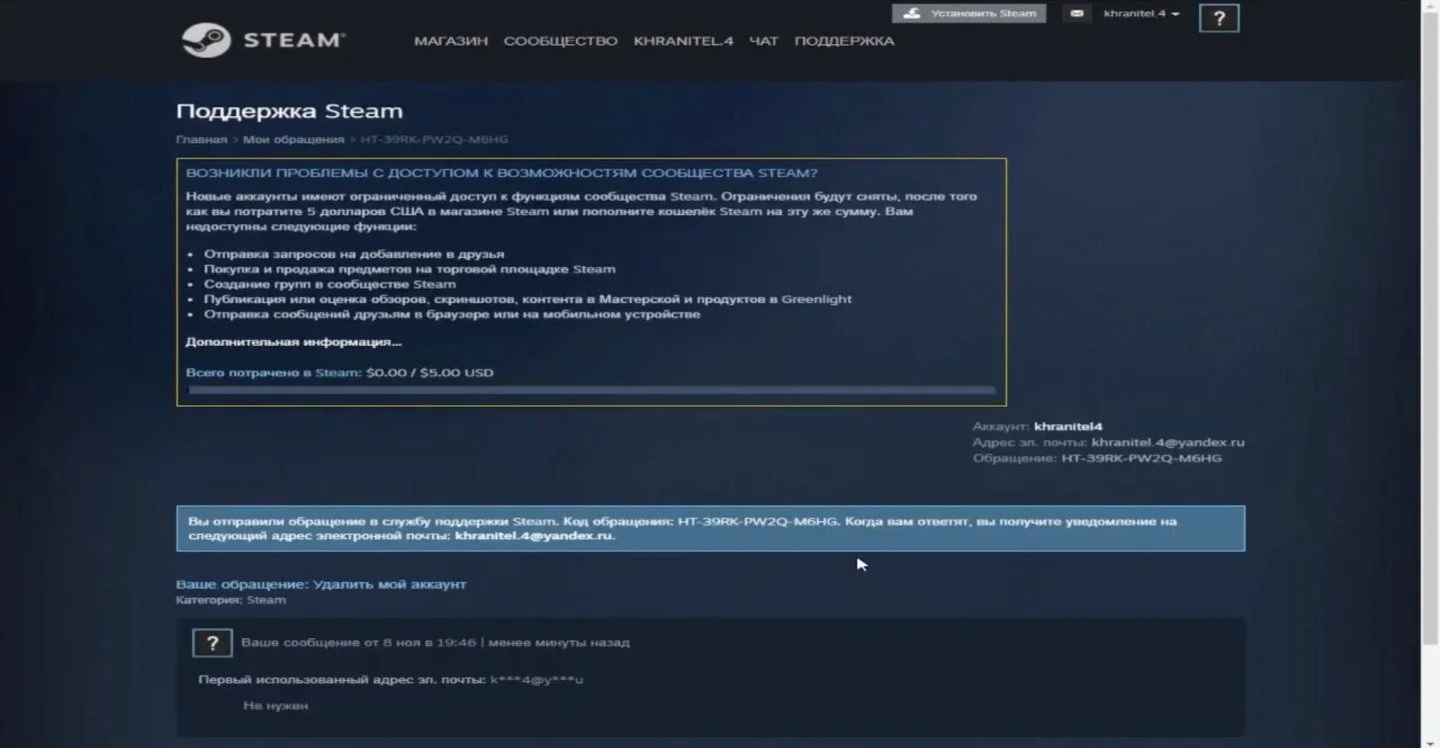The height and width of the screenshot is (748, 1440).
Task: Click the ticket code after "Обращение:"
Action: (1141, 458)
